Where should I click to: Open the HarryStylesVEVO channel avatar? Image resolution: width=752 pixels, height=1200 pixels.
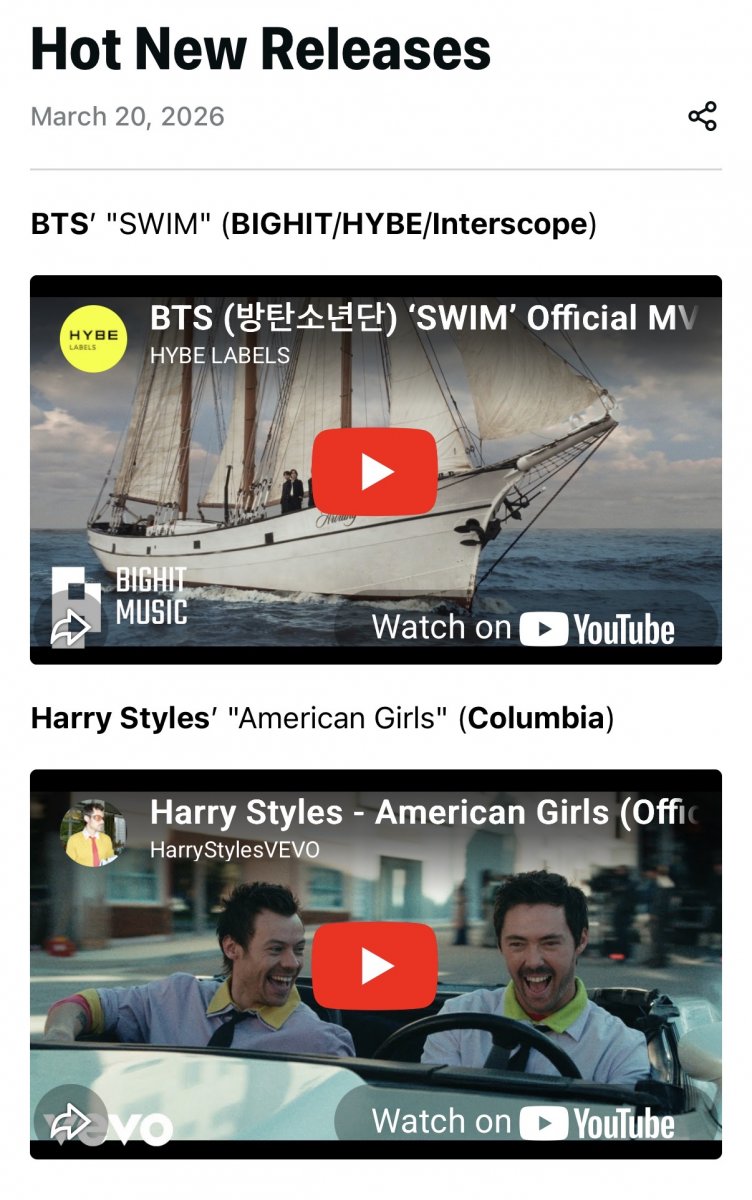(93, 832)
